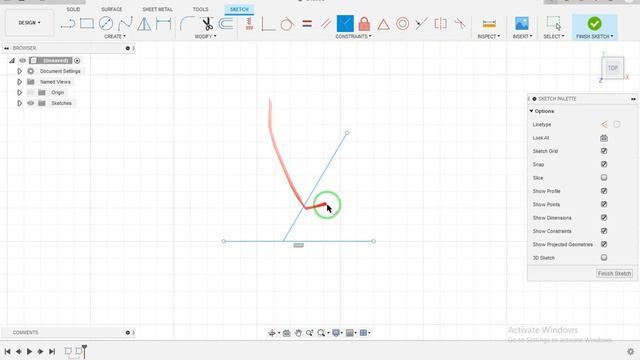This screenshot has width=640, height=360.
Task: Expand the Sketches tree node
Action: pos(19,103)
